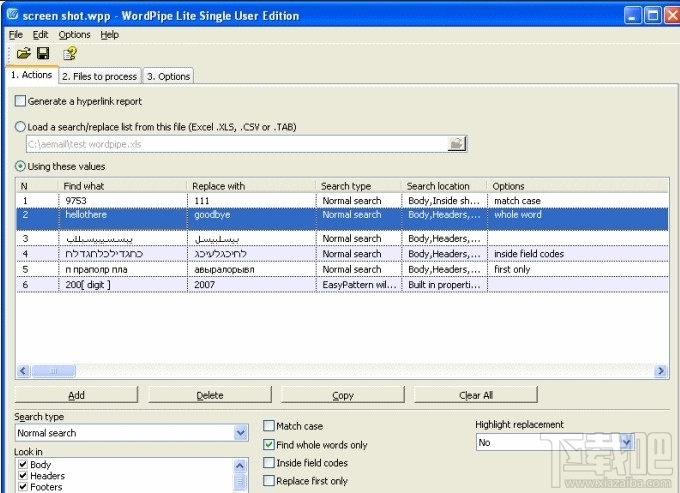Image resolution: width=680 pixels, height=493 pixels.
Task: Click the Find what column header
Action: pyautogui.click(x=122, y=186)
